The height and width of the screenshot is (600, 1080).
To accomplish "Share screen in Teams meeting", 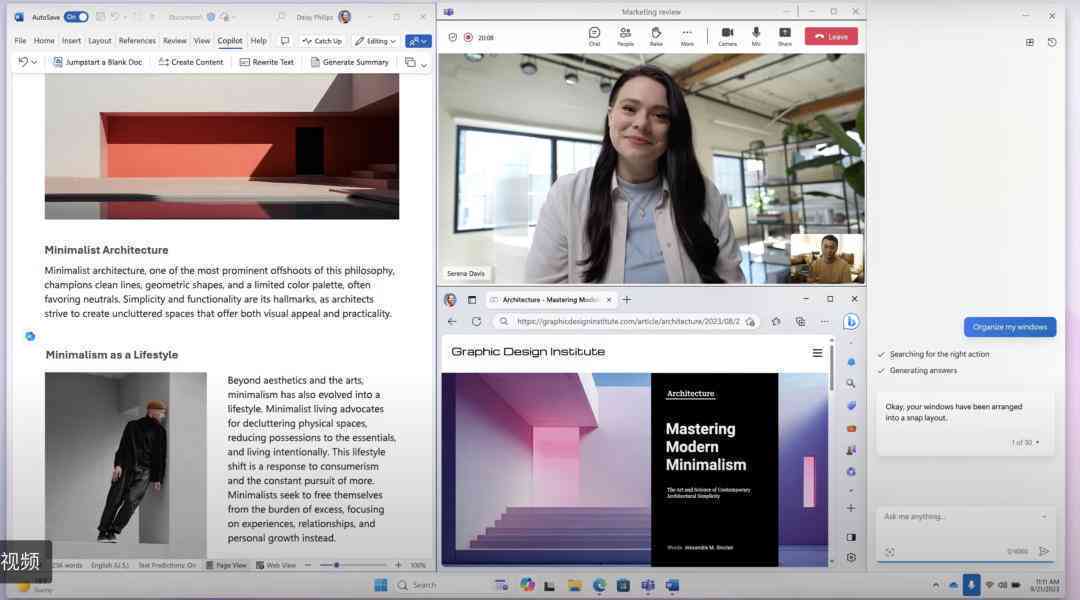I will (785, 37).
